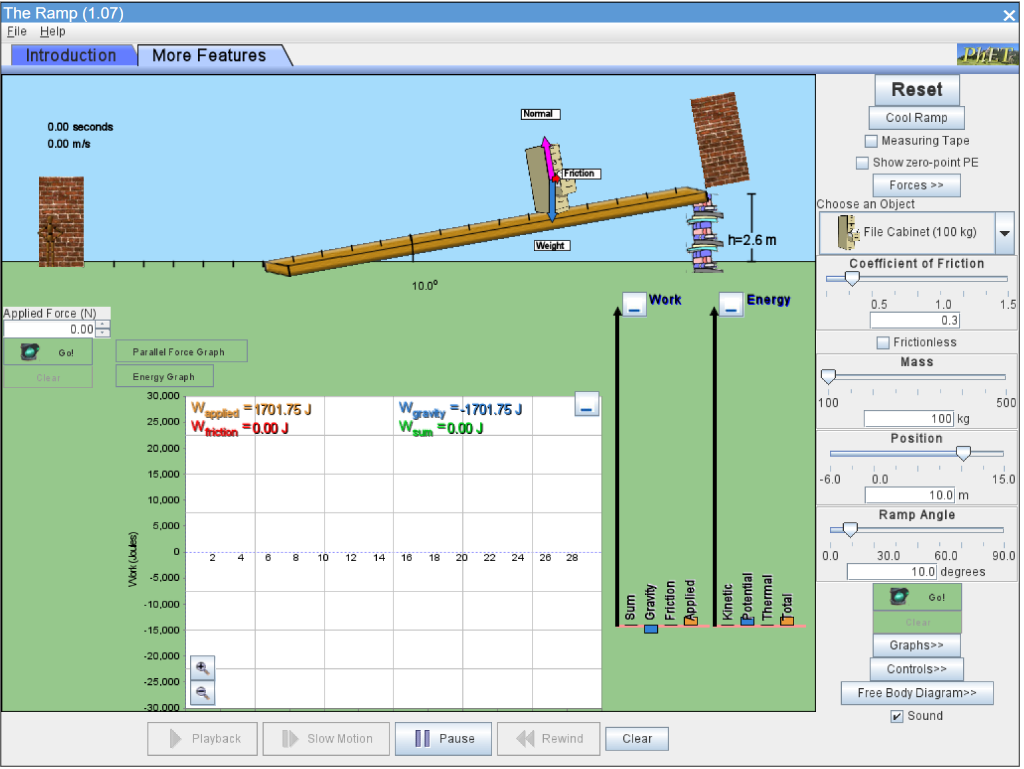Zoom out on the work graph

[202, 693]
